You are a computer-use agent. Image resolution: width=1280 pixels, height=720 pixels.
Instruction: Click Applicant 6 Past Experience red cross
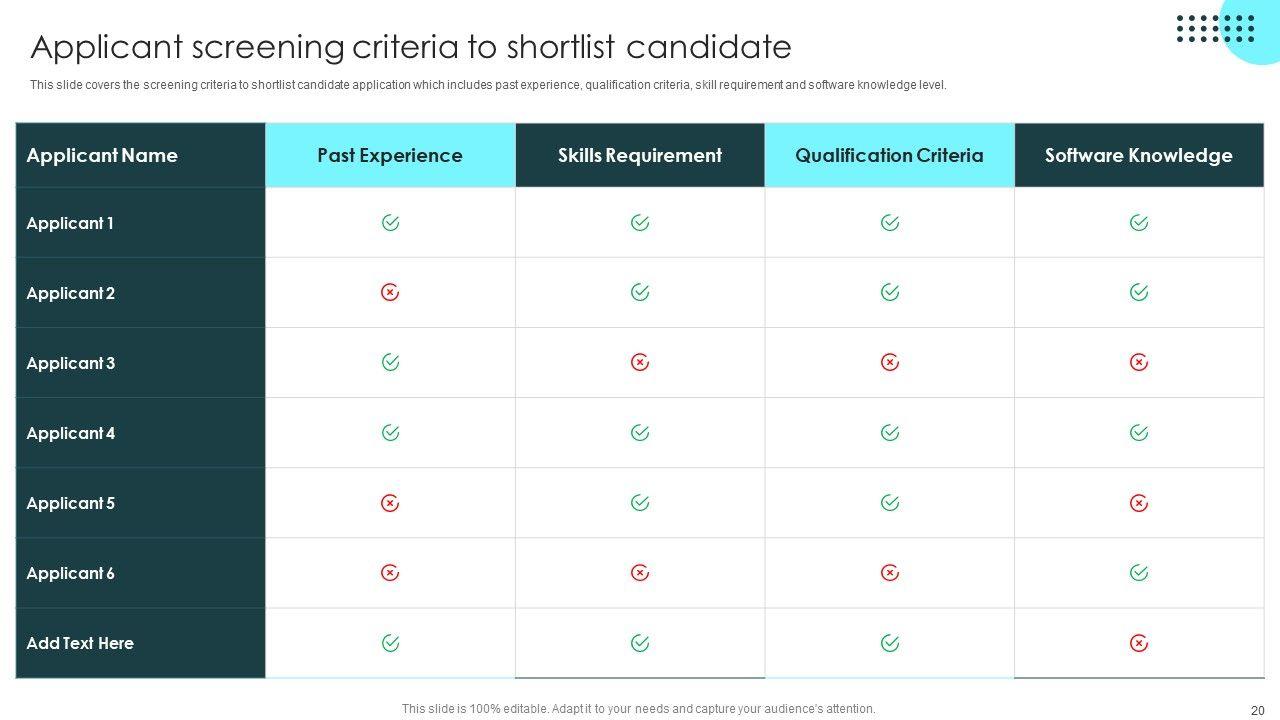tap(390, 573)
